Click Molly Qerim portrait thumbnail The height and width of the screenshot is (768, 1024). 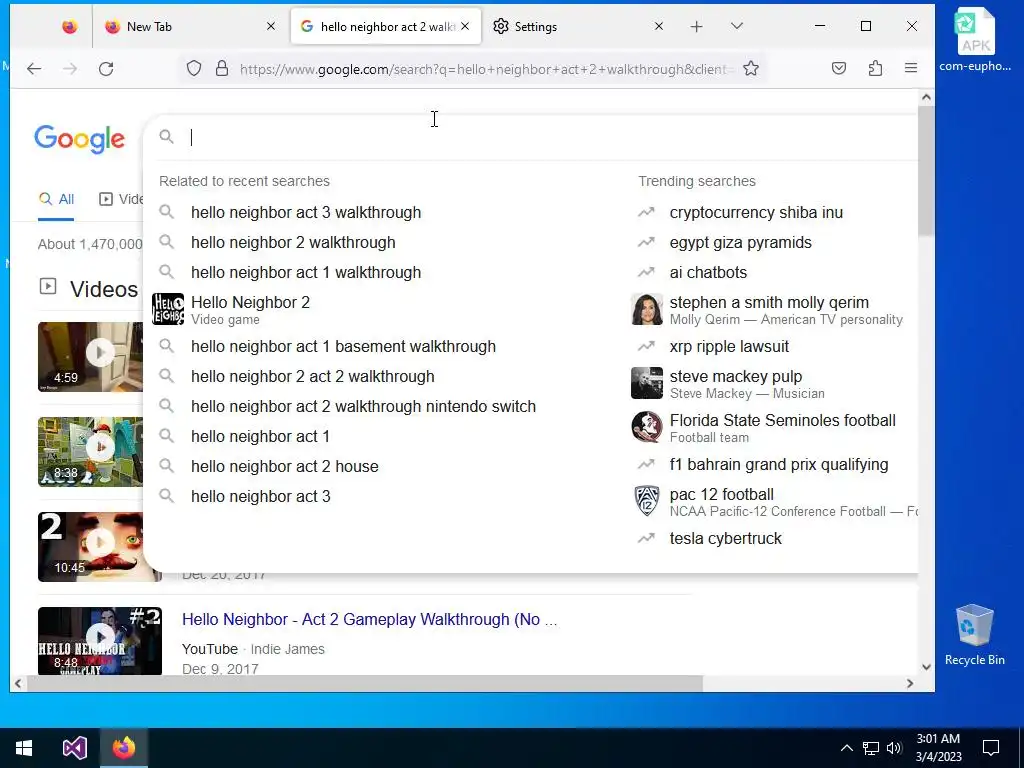[647, 310]
